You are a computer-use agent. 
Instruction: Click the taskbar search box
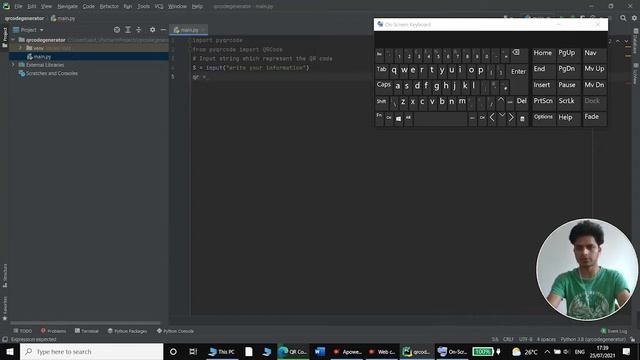click(x=91, y=351)
